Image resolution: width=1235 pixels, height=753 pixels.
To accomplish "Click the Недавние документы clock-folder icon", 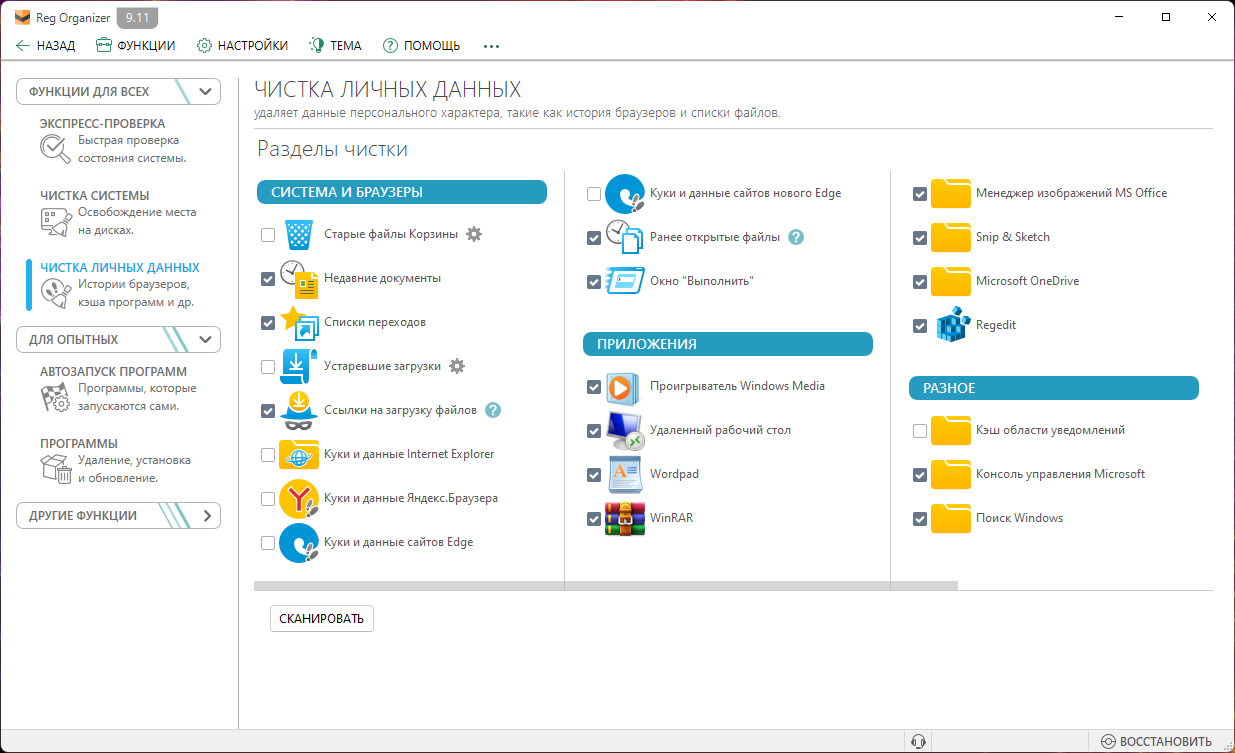I will click(x=299, y=279).
